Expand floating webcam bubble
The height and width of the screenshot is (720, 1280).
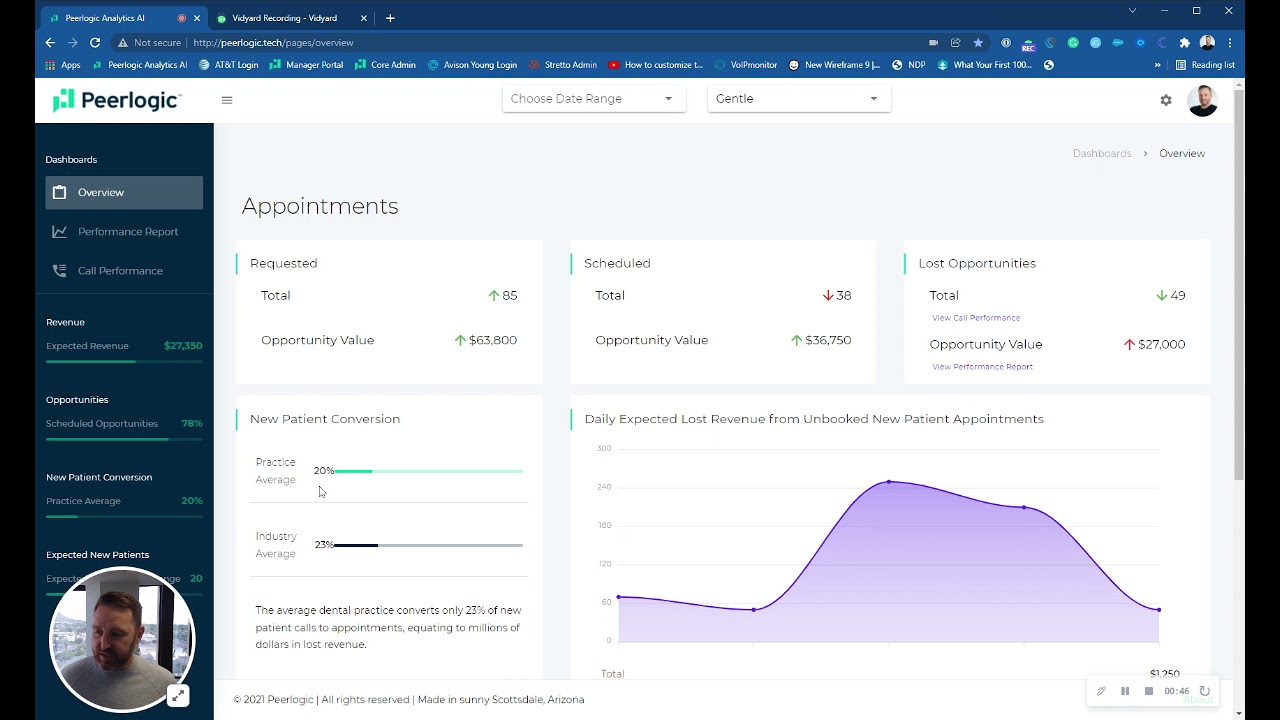[177, 696]
